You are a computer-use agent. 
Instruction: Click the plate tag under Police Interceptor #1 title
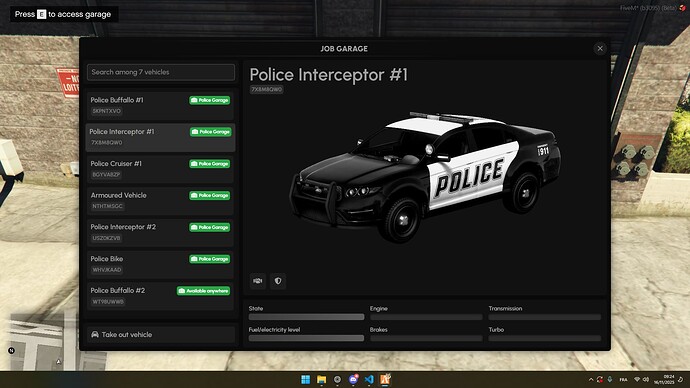click(267, 89)
